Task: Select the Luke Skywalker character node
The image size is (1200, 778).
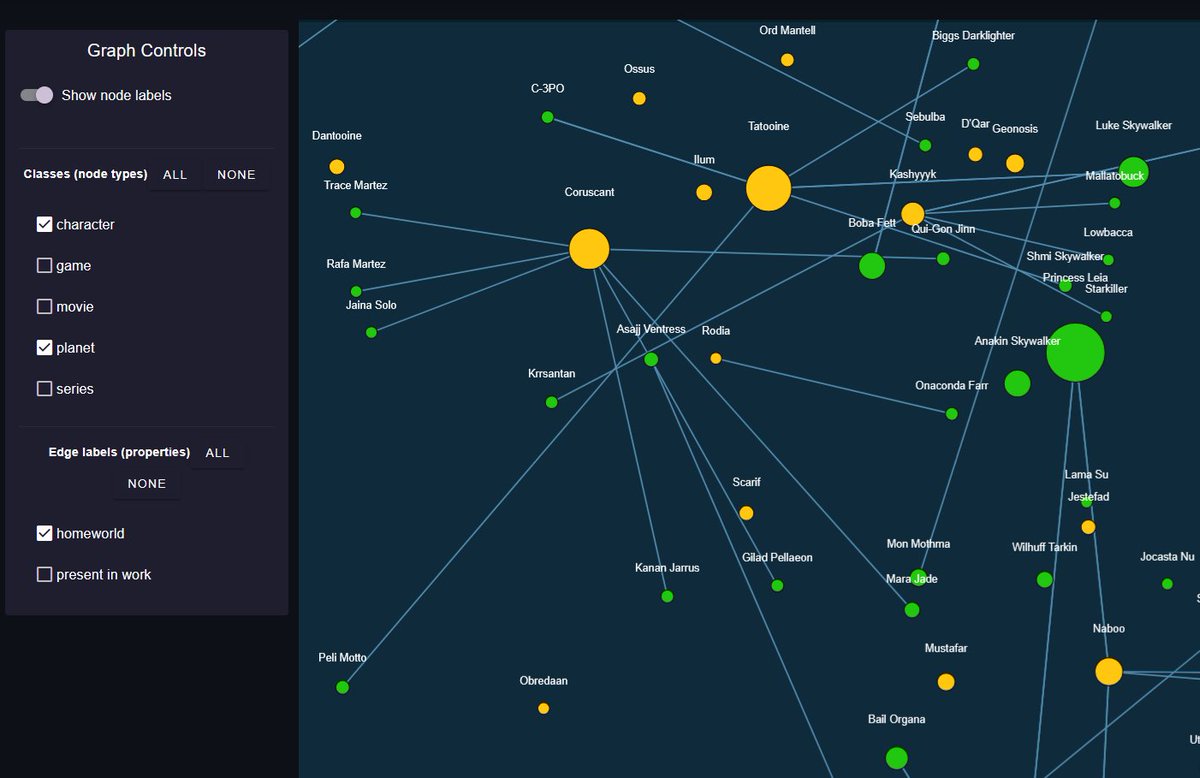Action: [1133, 172]
